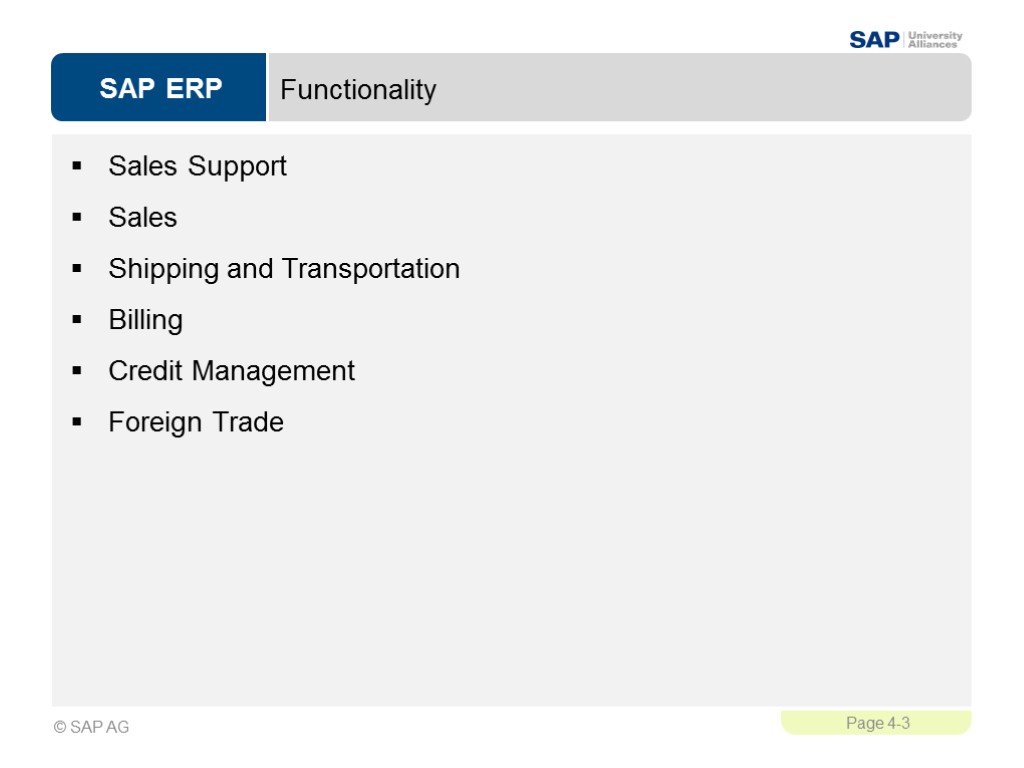1024x768 pixels.
Task: Click the bullet marker before Sales Support
Action: pyautogui.click(x=77, y=166)
